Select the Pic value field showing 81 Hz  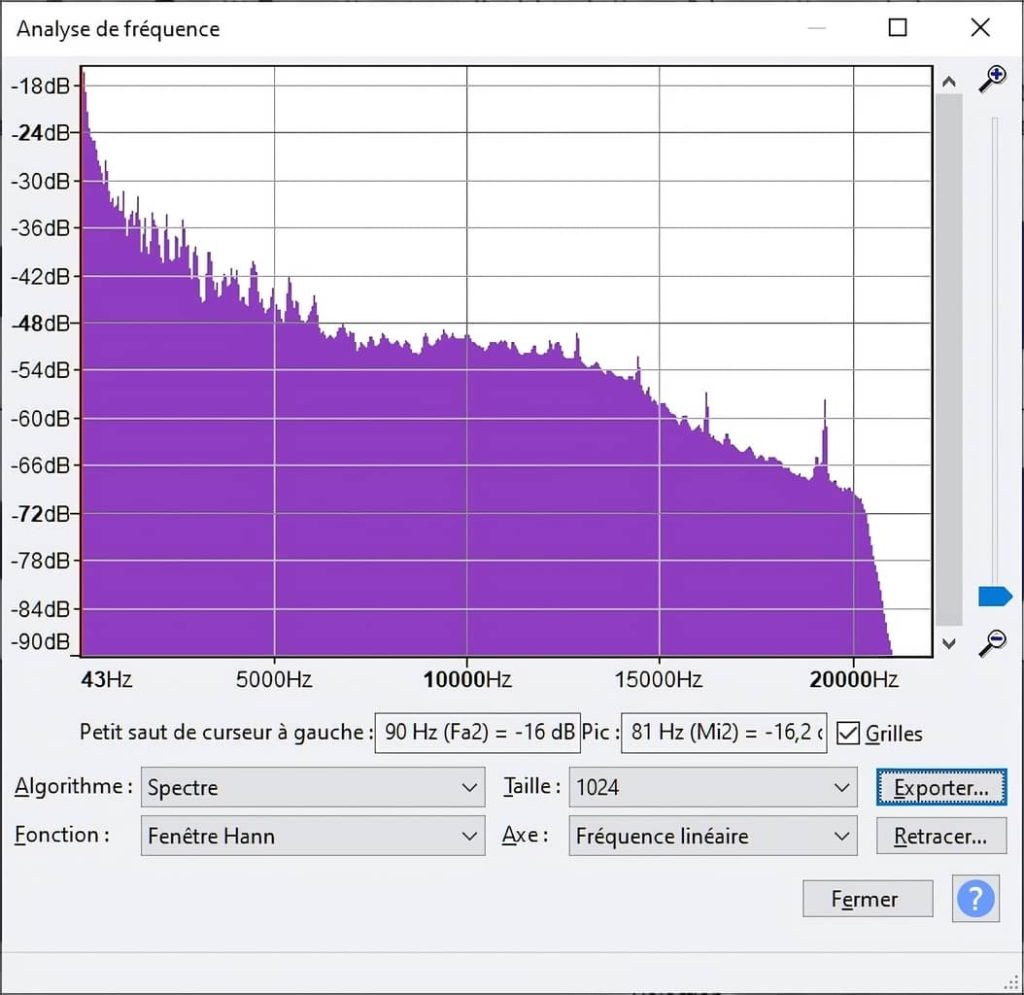(724, 733)
